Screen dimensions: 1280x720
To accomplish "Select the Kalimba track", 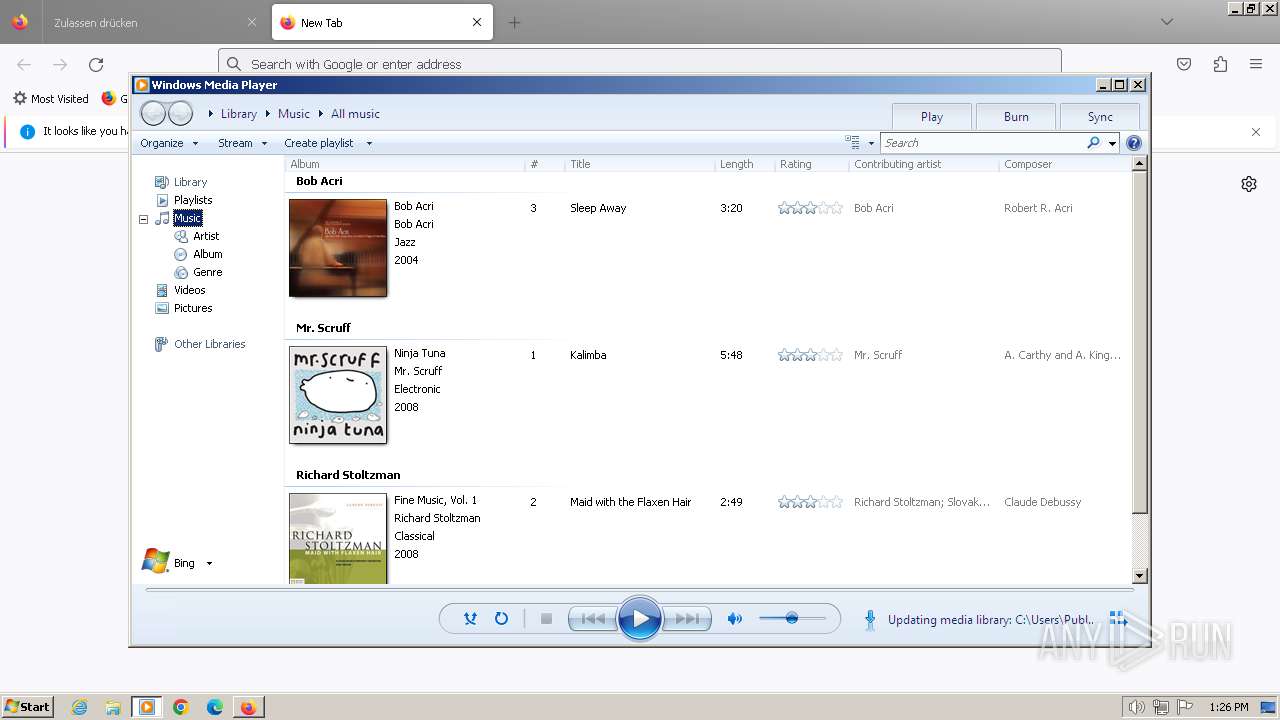I will (x=588, y=355).
